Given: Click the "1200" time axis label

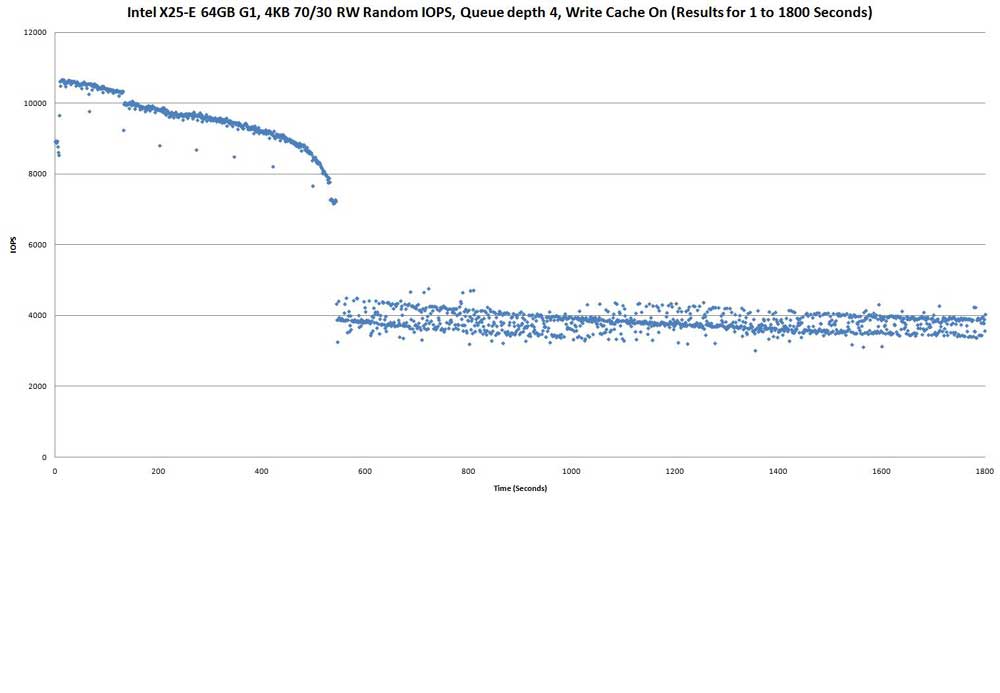Looking at the screenshot, I should click(675, 472).
